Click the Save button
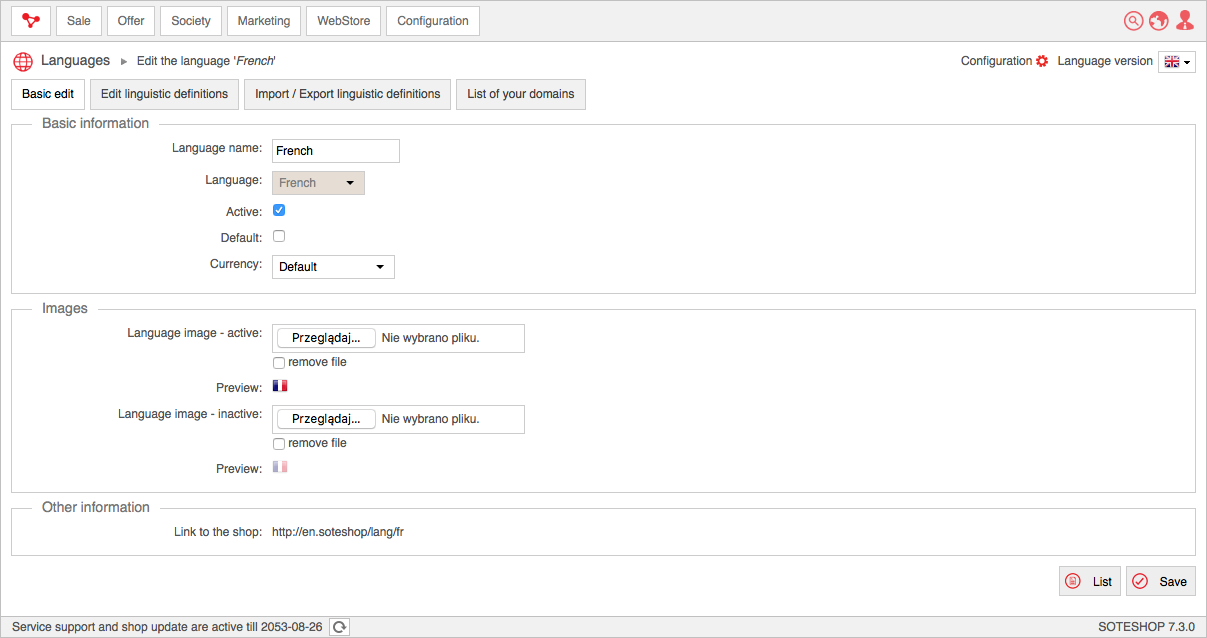This screenshot has height=638, width=1207. 1161,581
